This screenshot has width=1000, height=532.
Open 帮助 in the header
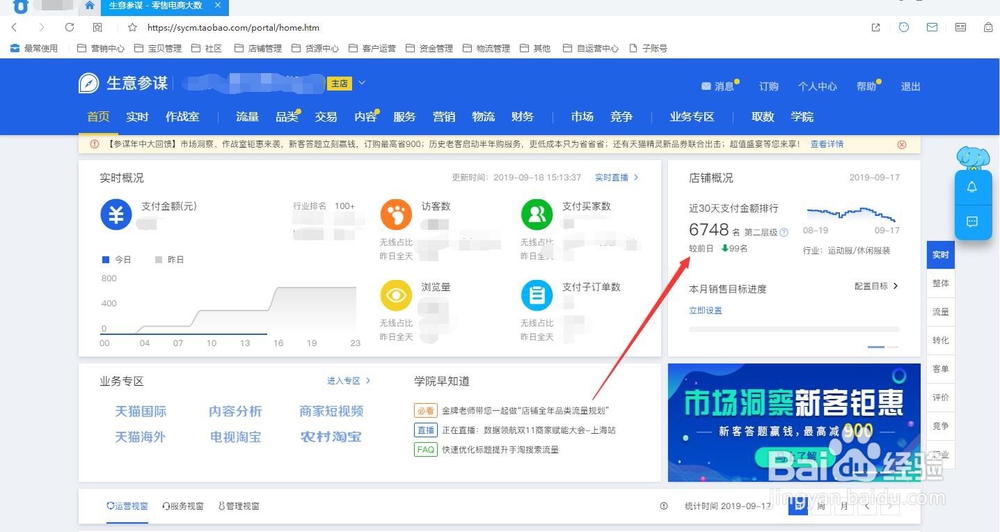coord(867,86)
